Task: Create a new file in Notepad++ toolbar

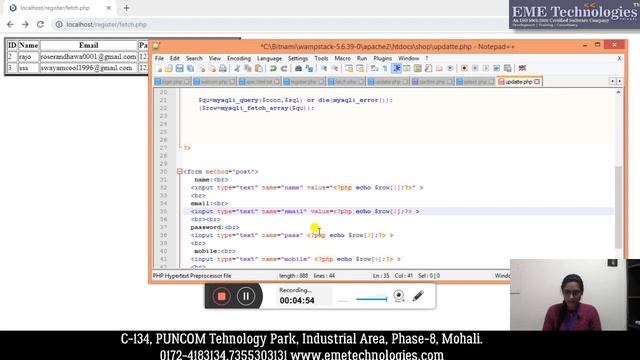Action: [160, 68]
